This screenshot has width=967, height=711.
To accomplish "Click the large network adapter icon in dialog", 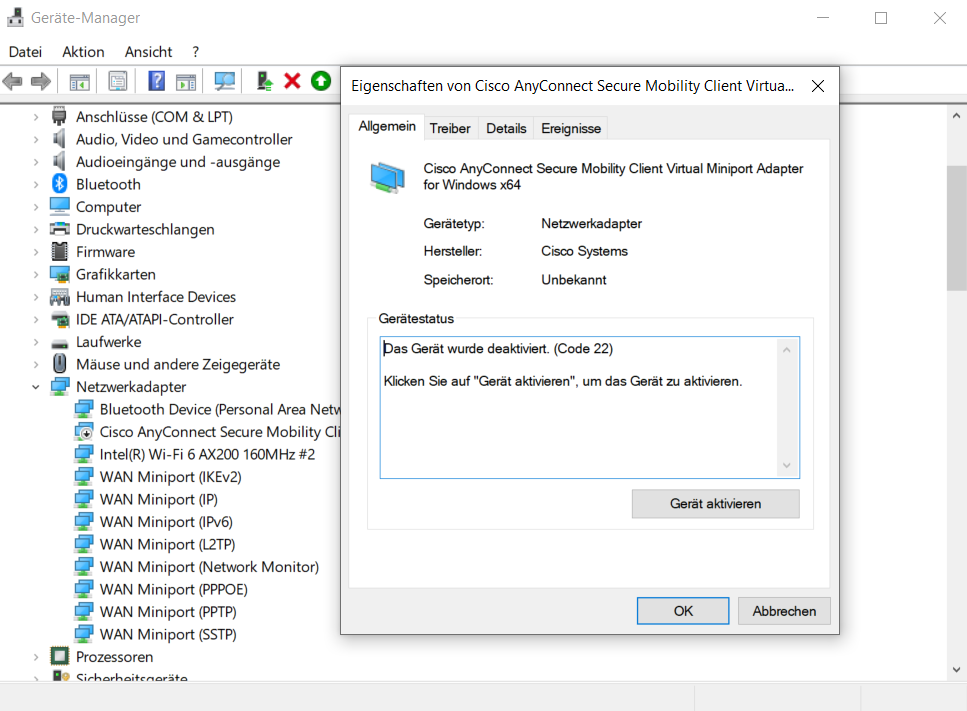I will [388, 178].
